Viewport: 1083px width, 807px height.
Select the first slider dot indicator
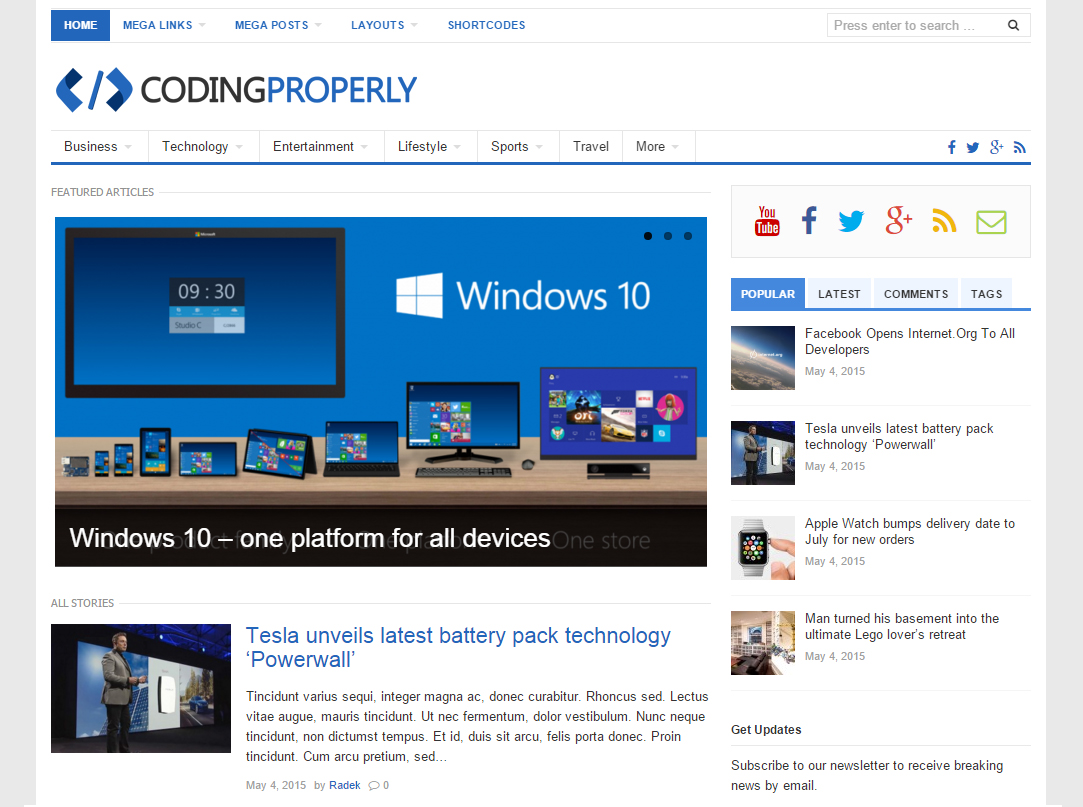648,236
